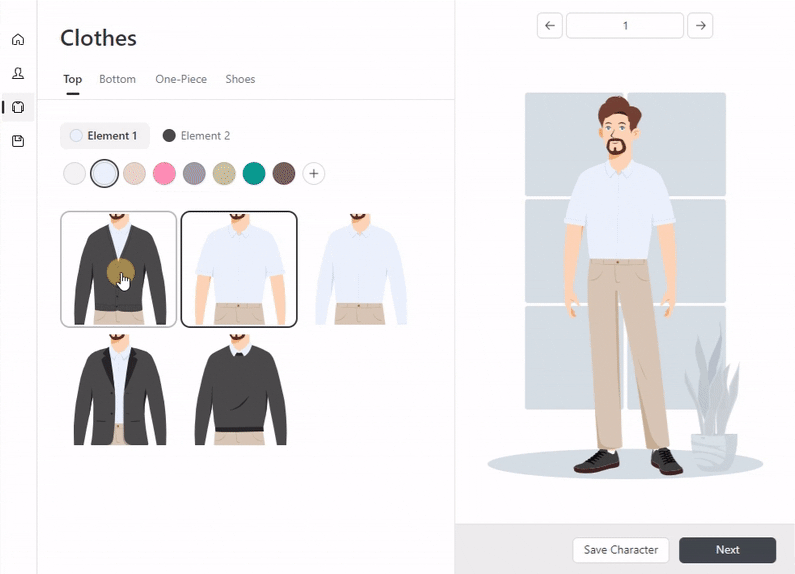Select Element 2 color target
This screenshot has height=574, width=795.
coord(196,136)
